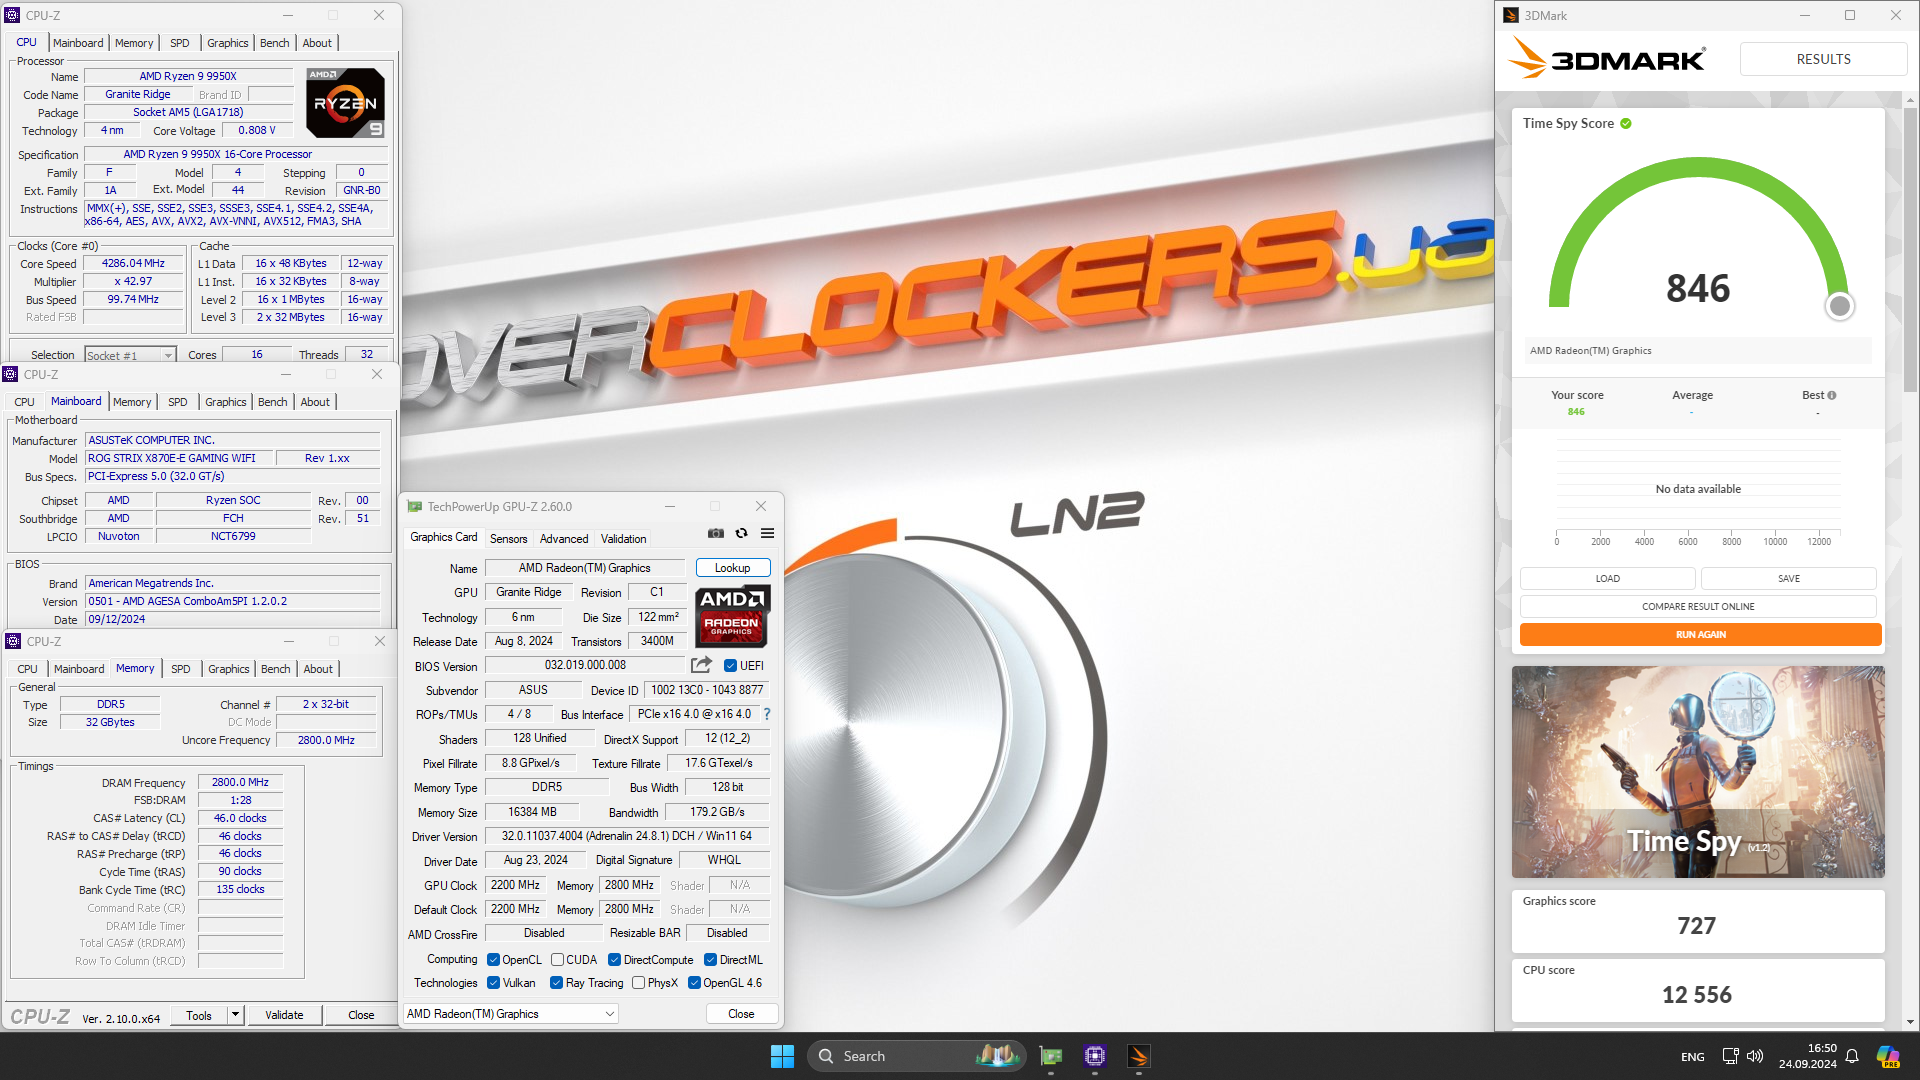Toggle the CUDA checkbox
The image size is (1920, 1080).
tap(557, 960)
